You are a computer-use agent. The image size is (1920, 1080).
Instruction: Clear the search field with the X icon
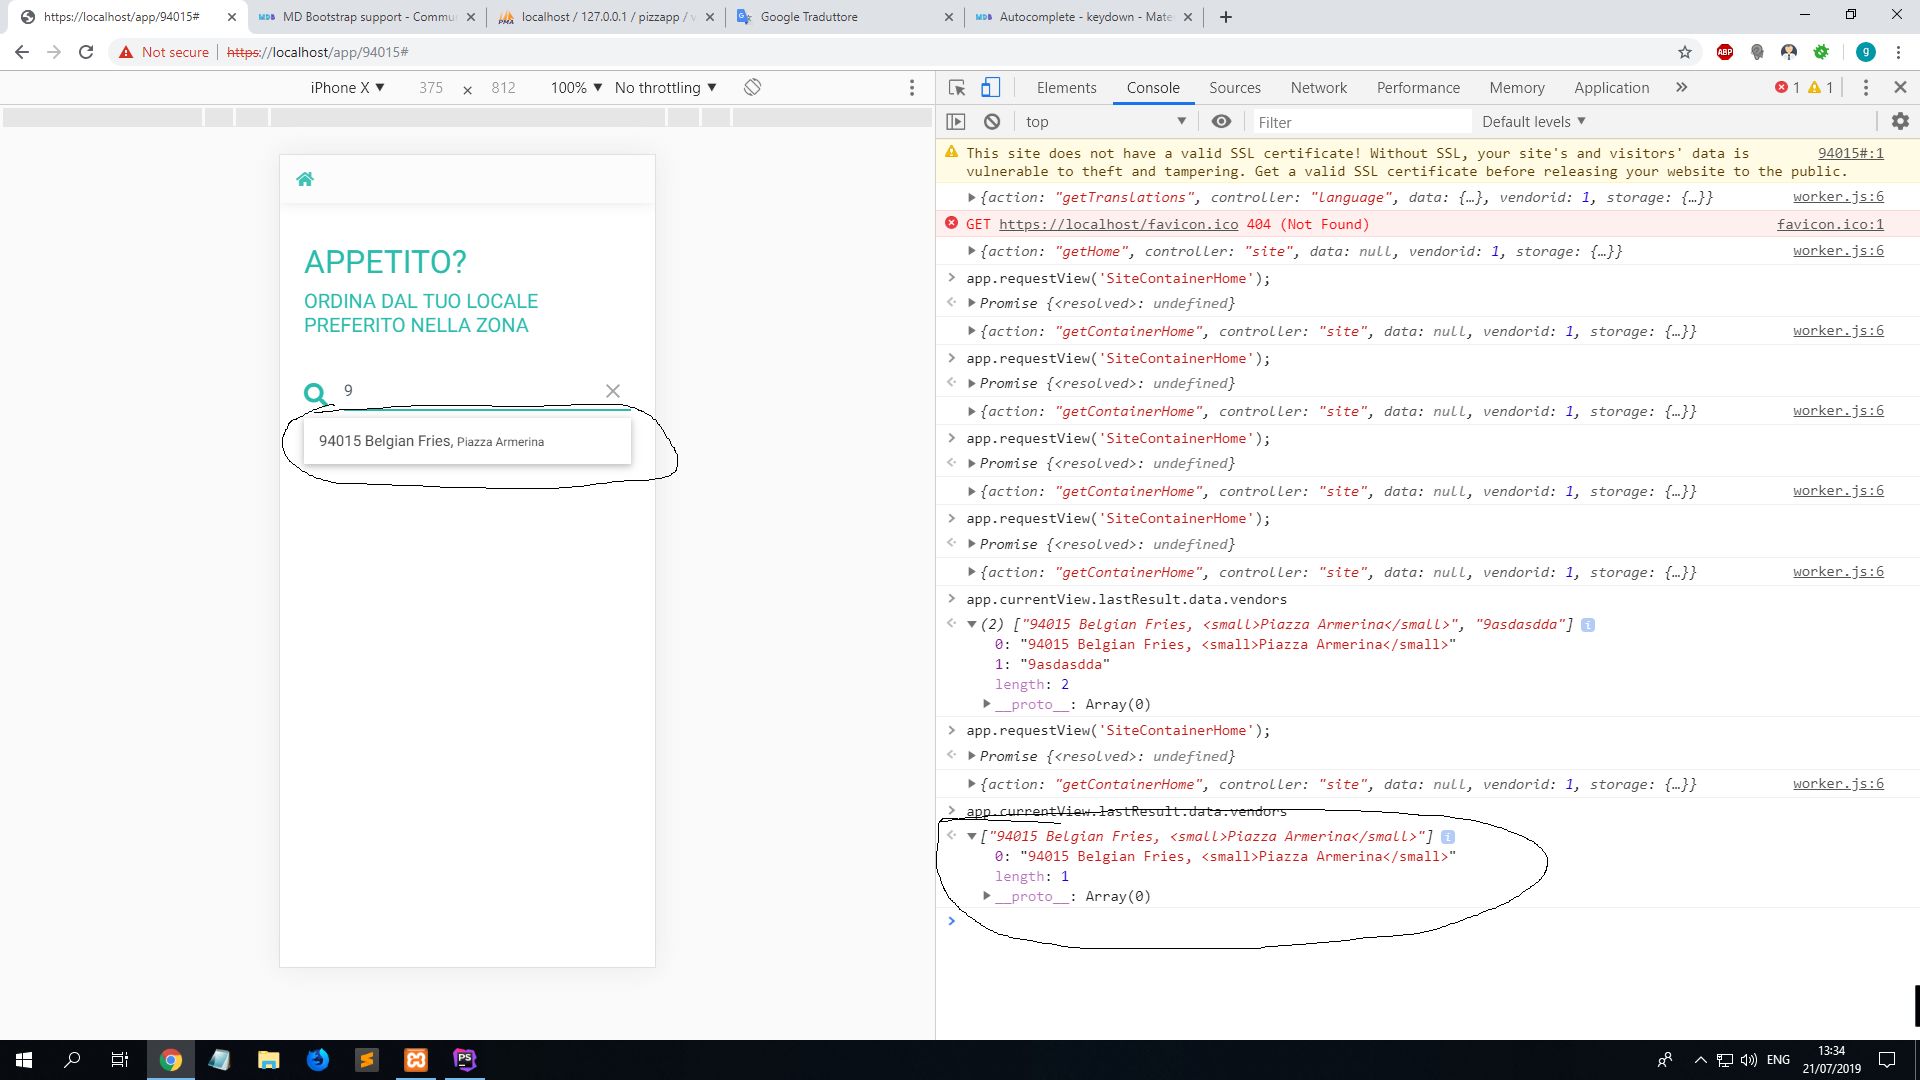coord(613,391)
